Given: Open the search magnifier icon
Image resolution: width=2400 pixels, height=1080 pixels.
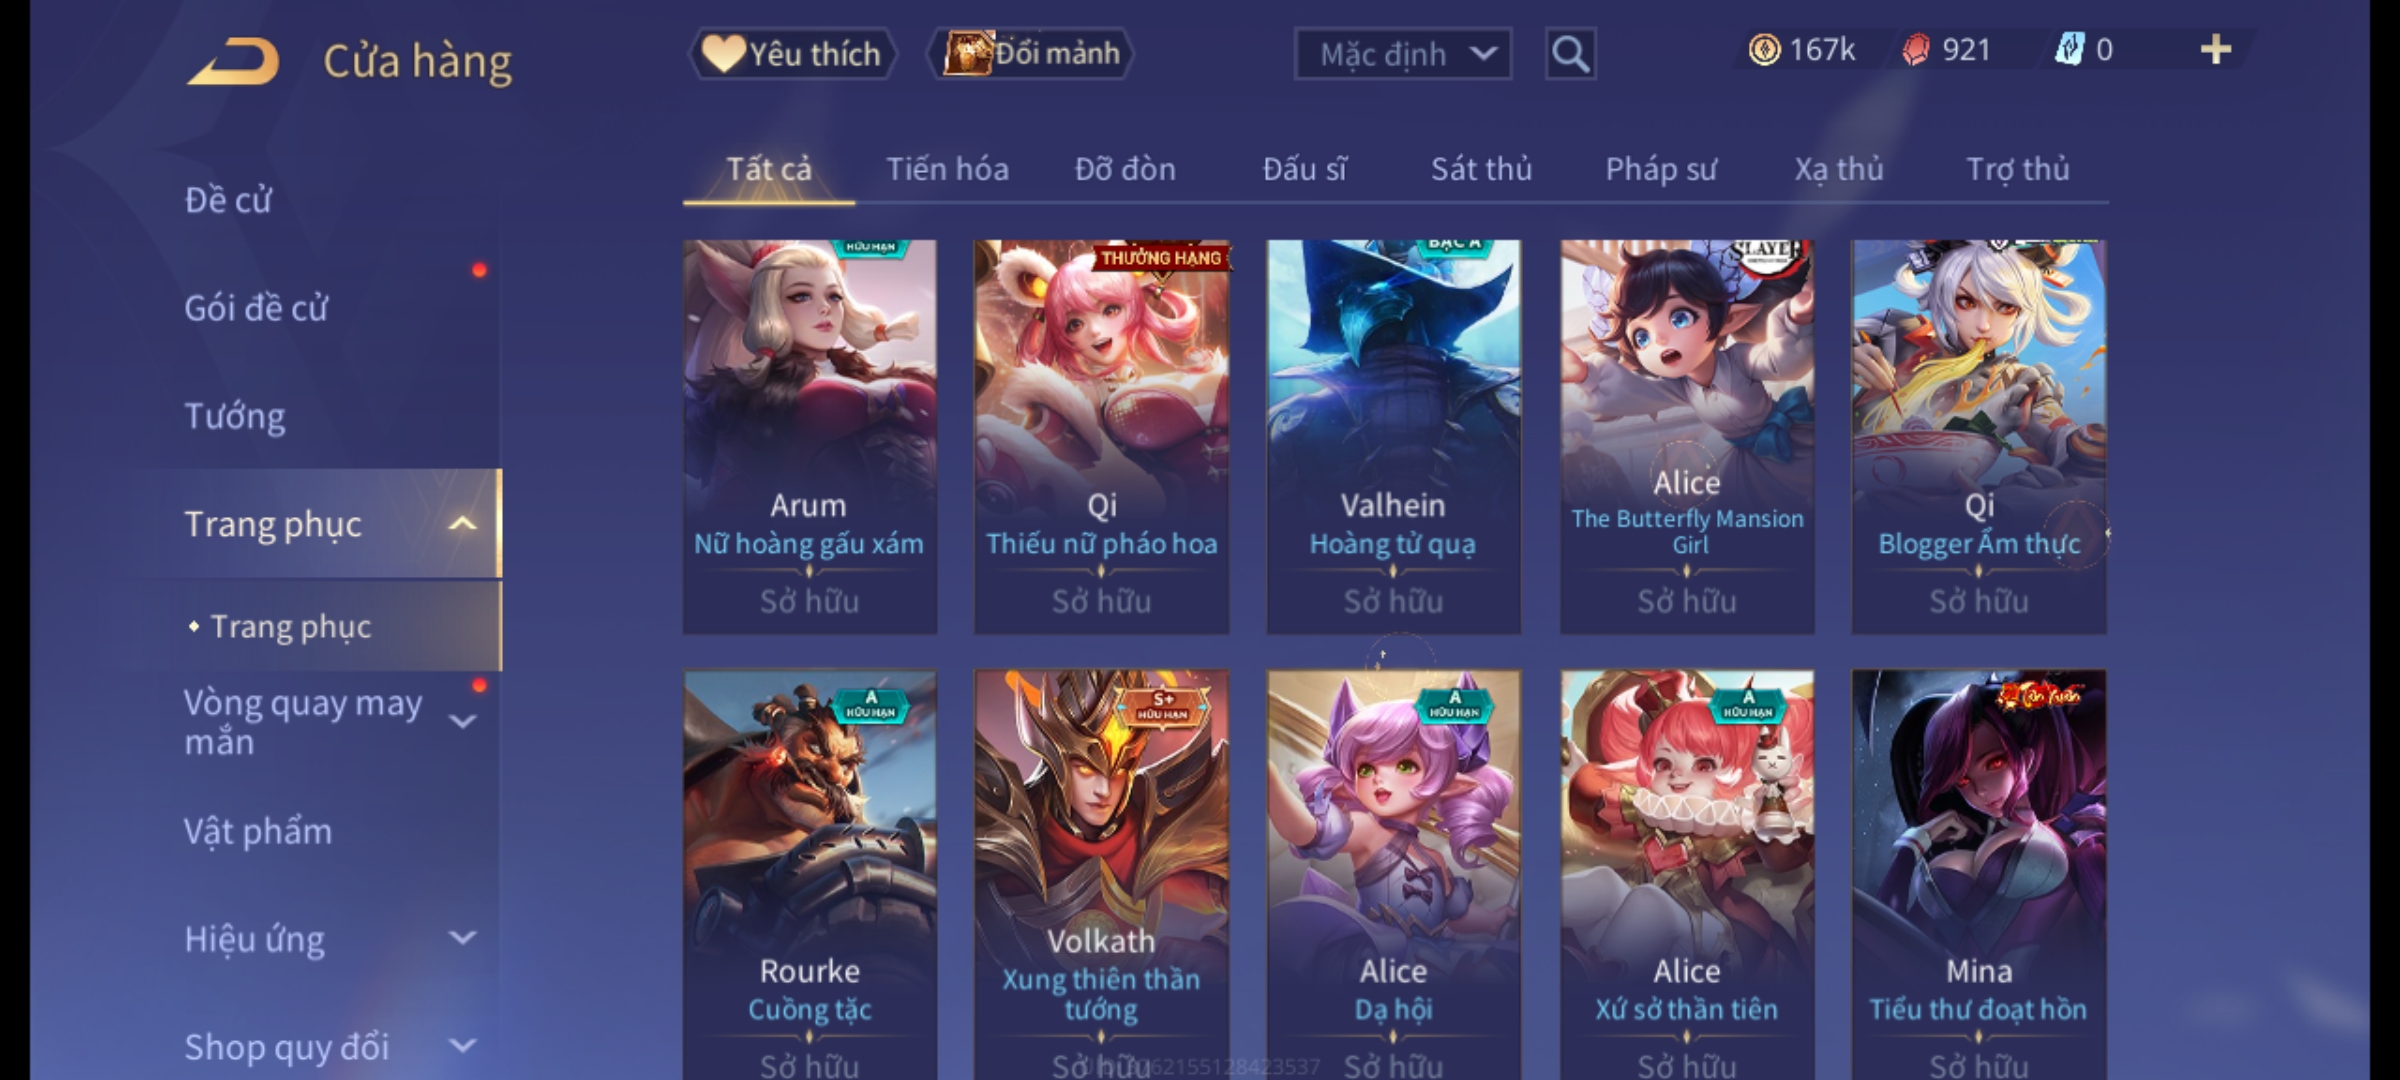Looking at the screenshot, I should tap(1570, 54).
